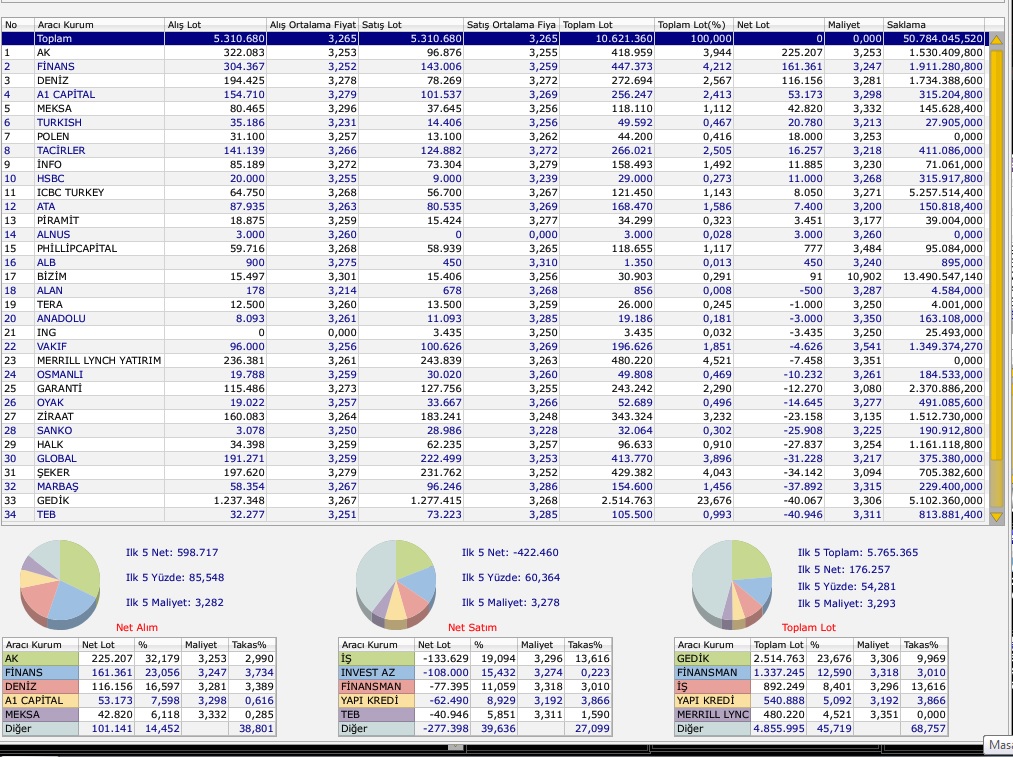1013x757 pixels.
Task: Sort main table by the No column header
Action: click(x=17, y=25)
